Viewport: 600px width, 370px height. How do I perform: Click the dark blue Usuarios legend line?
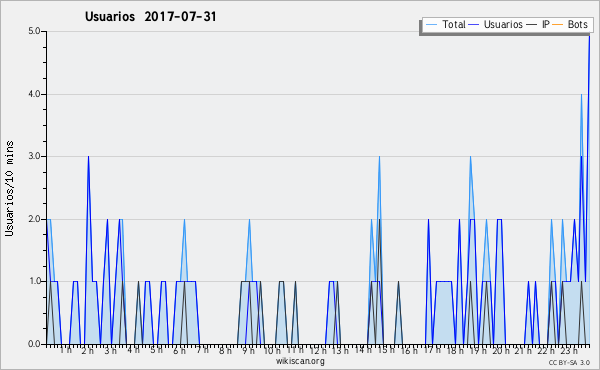pos(474,25)
